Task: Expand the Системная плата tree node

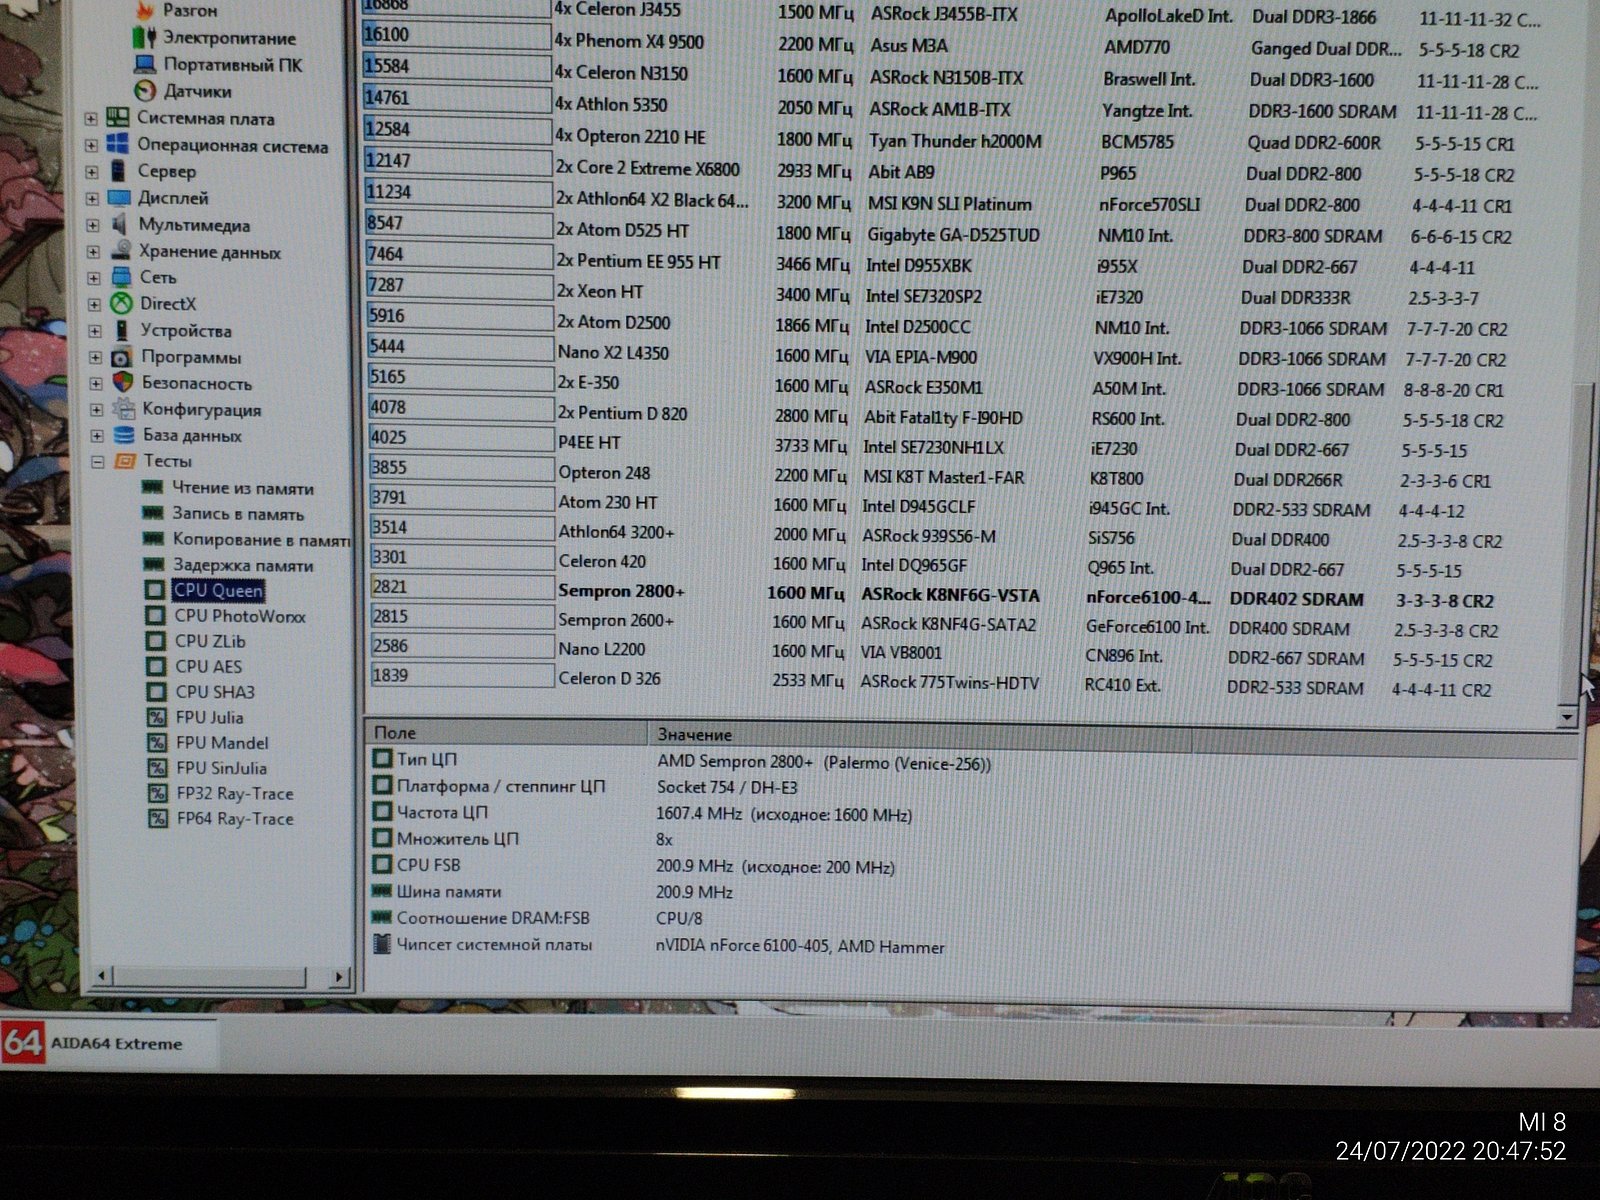Action: [x=91, y=119]
